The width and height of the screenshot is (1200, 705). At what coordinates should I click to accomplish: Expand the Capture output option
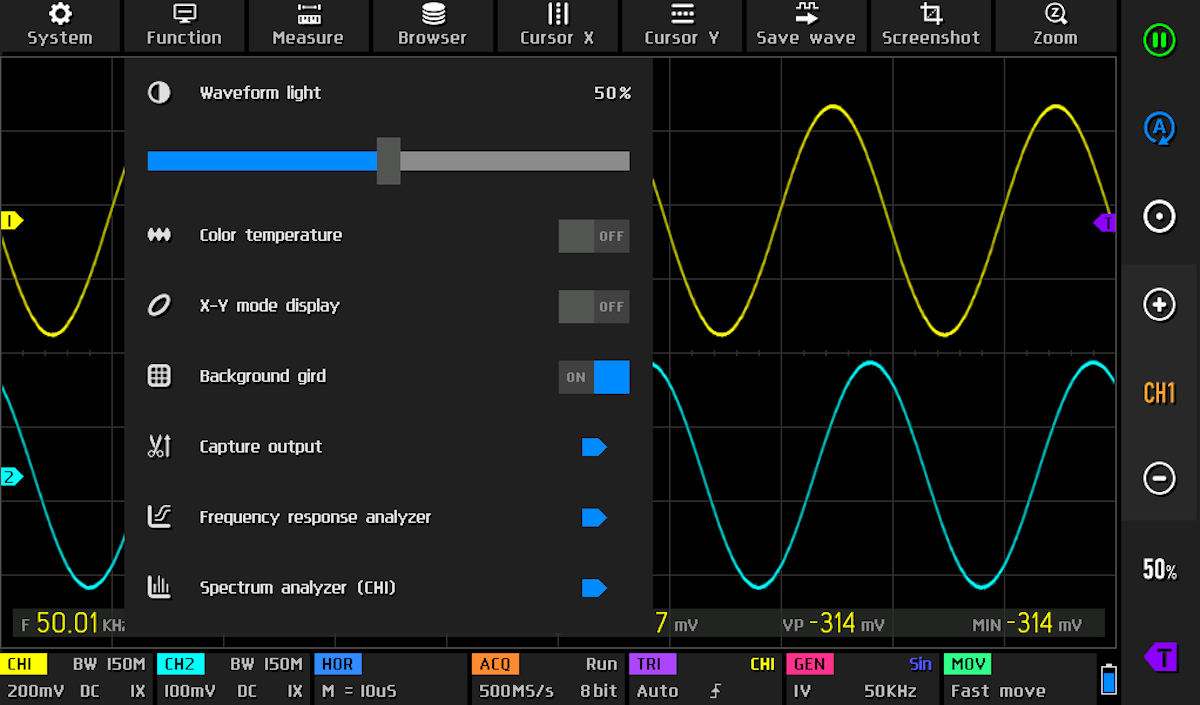click(594, 447)
